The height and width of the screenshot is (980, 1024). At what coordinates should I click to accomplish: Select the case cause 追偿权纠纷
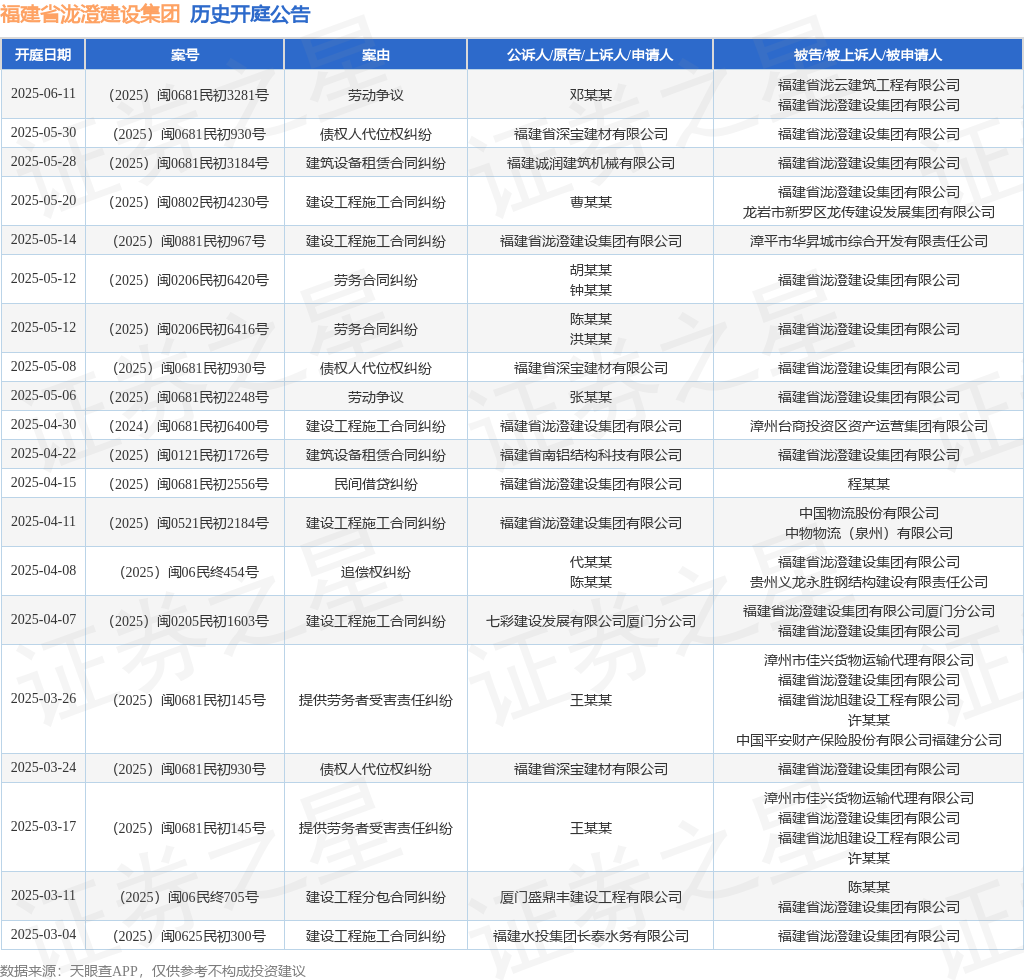pos(376,572)
